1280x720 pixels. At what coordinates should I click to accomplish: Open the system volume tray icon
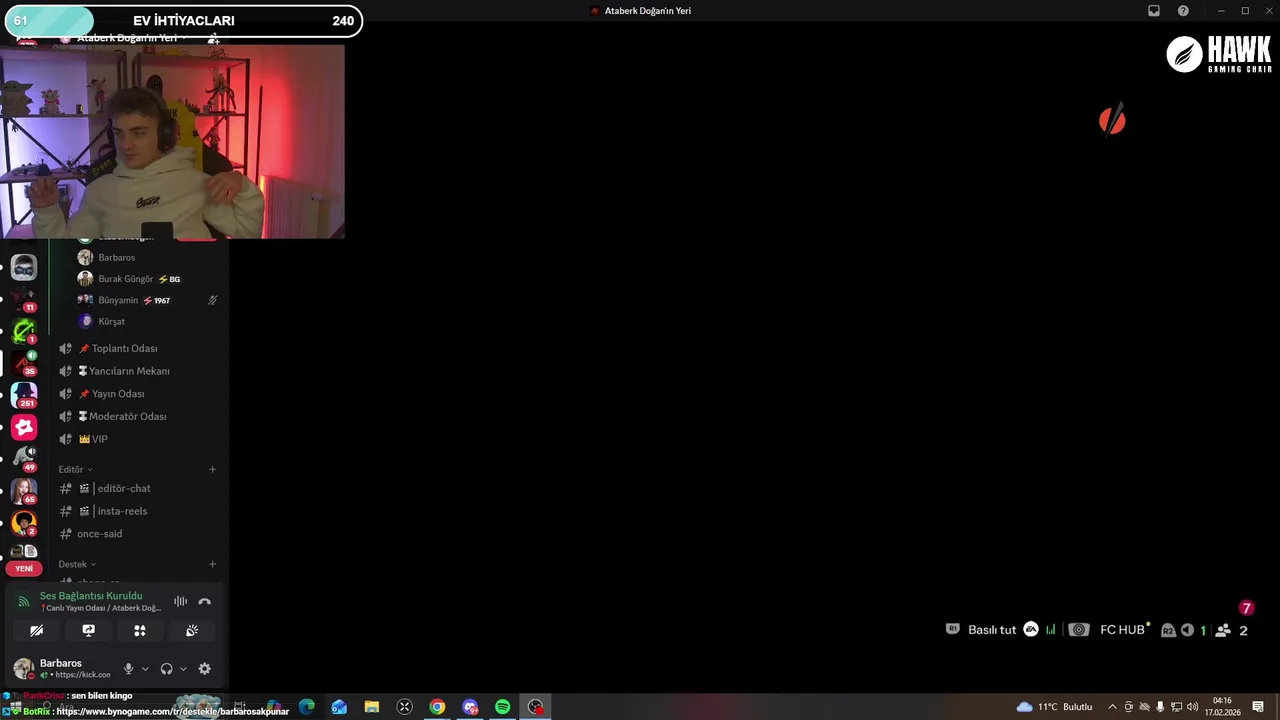1193,707
